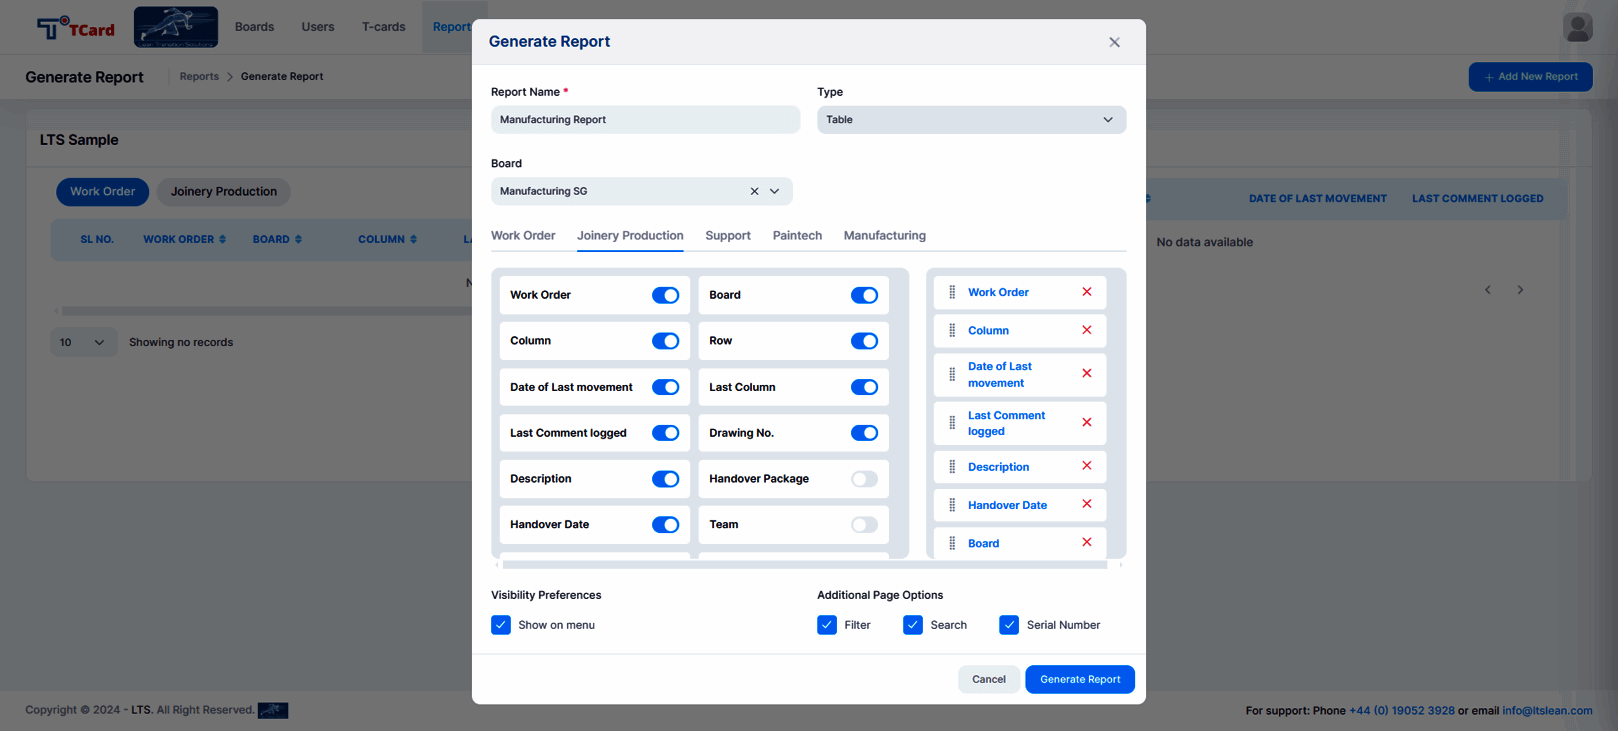This screenshot has height=731, width=1618.
Task: Grab drag handle beside Last Comment logged
Action: point(952,423)
